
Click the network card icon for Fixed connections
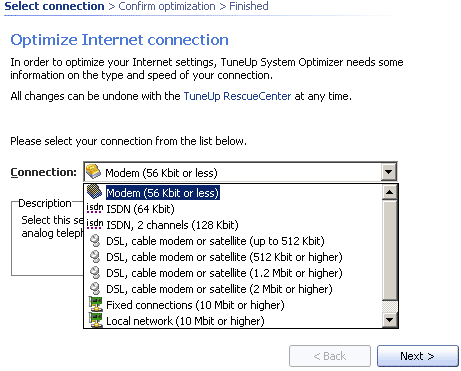pos(96,304)
